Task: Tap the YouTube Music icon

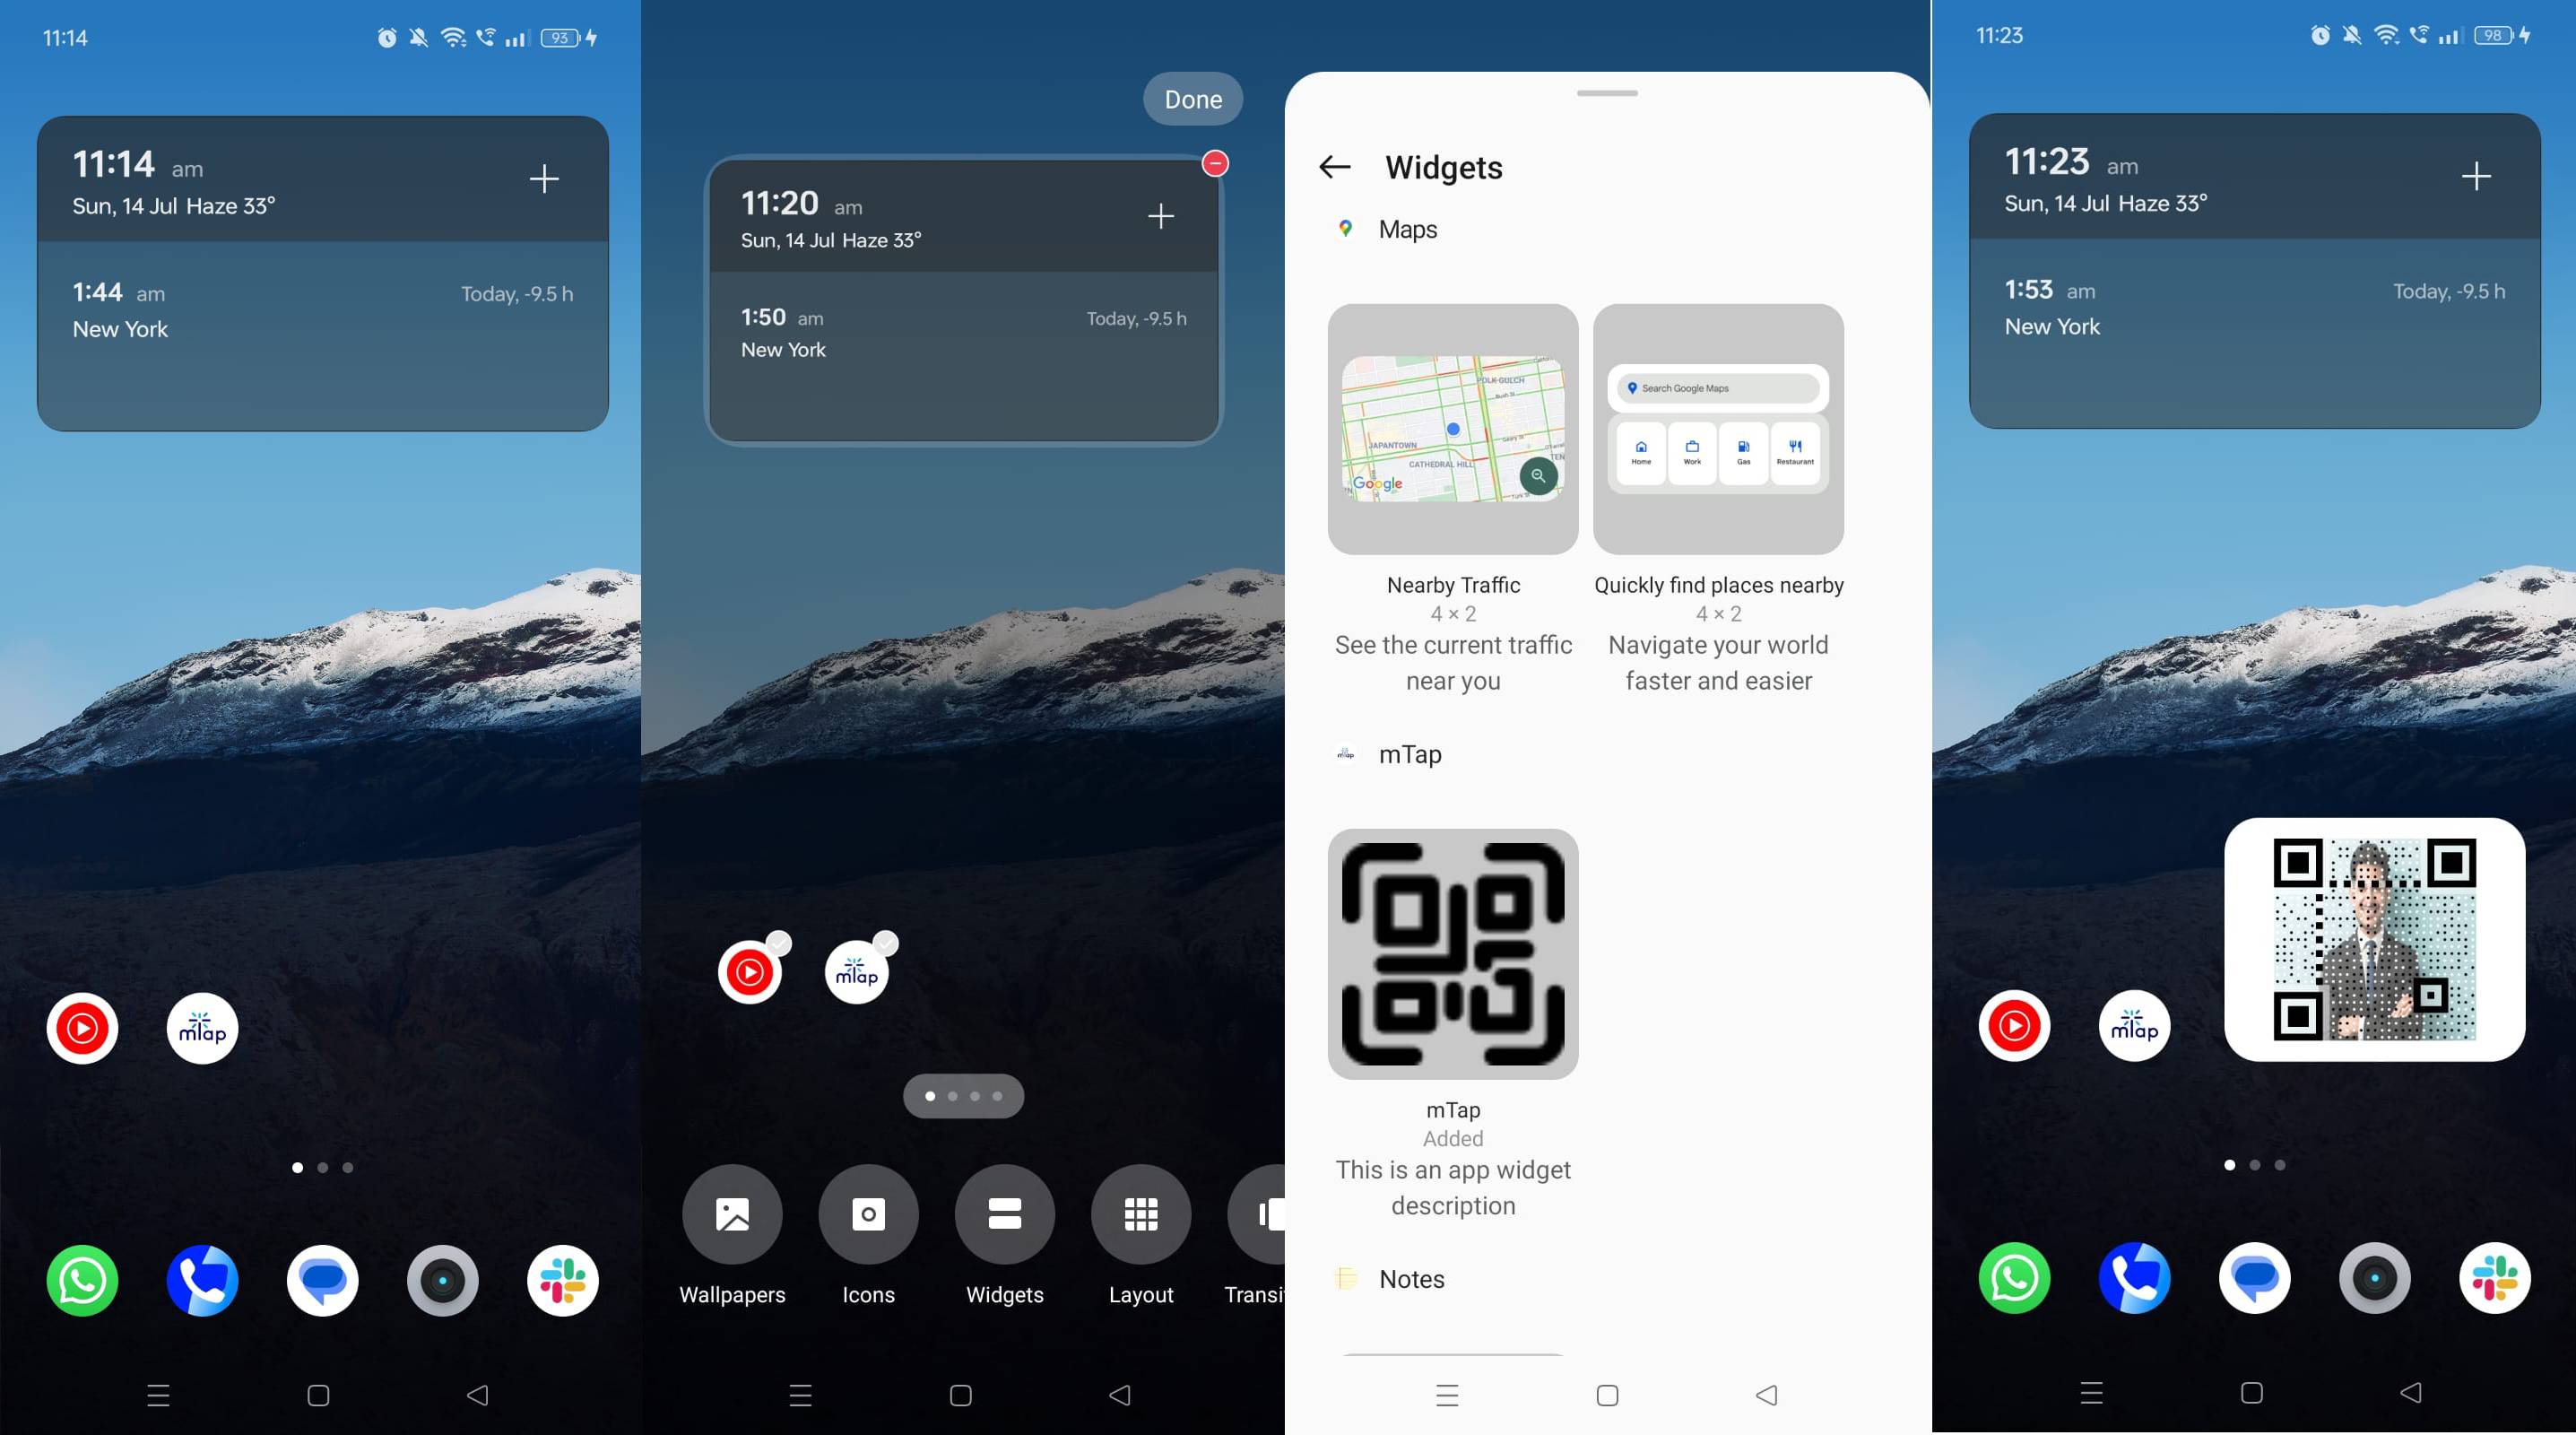Action: (x=85, y=1027)
